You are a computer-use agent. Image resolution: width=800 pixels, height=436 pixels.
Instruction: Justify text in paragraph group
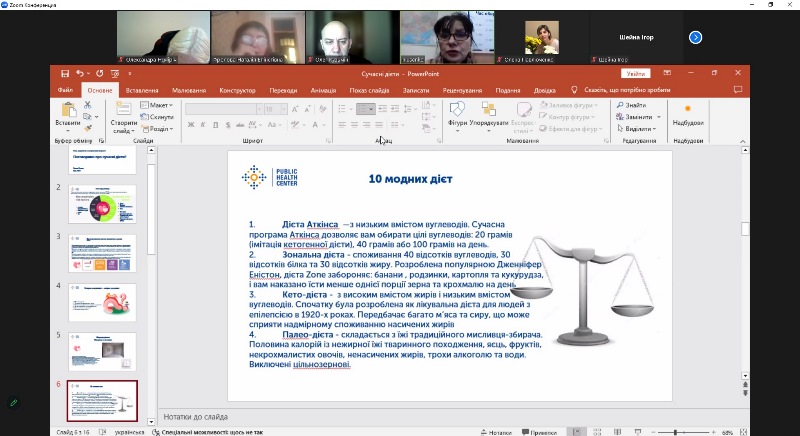379,124
